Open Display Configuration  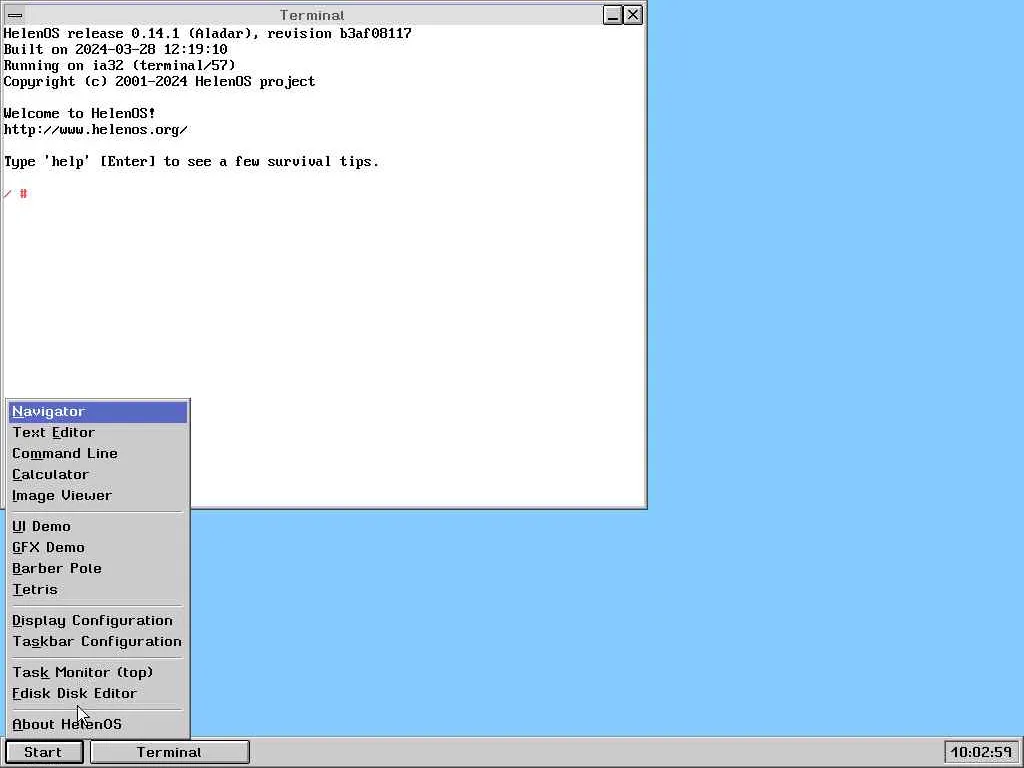(98, 620)
